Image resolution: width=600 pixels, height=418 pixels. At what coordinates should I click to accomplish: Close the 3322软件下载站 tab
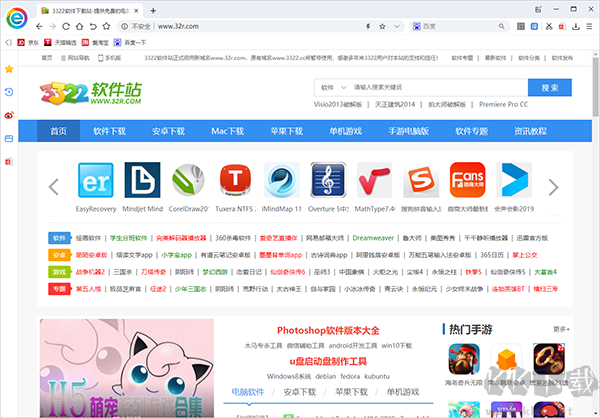[136, 11]
